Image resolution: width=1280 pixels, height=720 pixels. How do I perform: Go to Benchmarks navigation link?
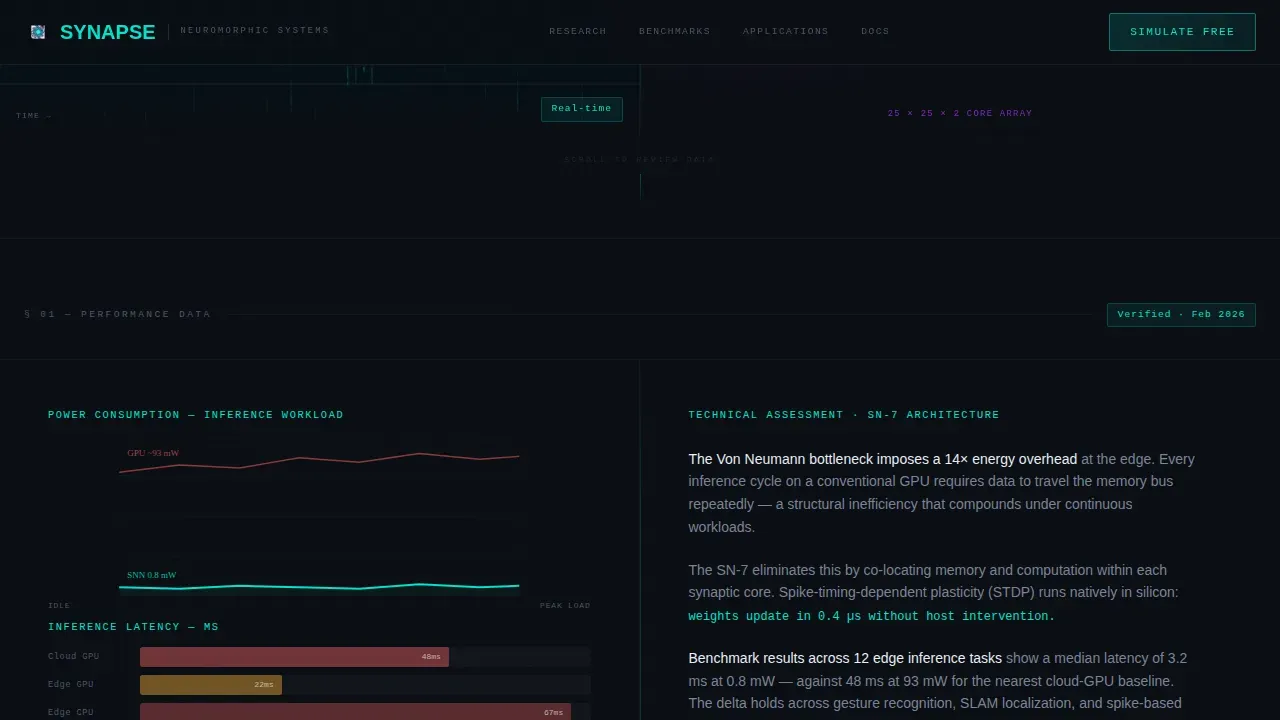point(675,31)
